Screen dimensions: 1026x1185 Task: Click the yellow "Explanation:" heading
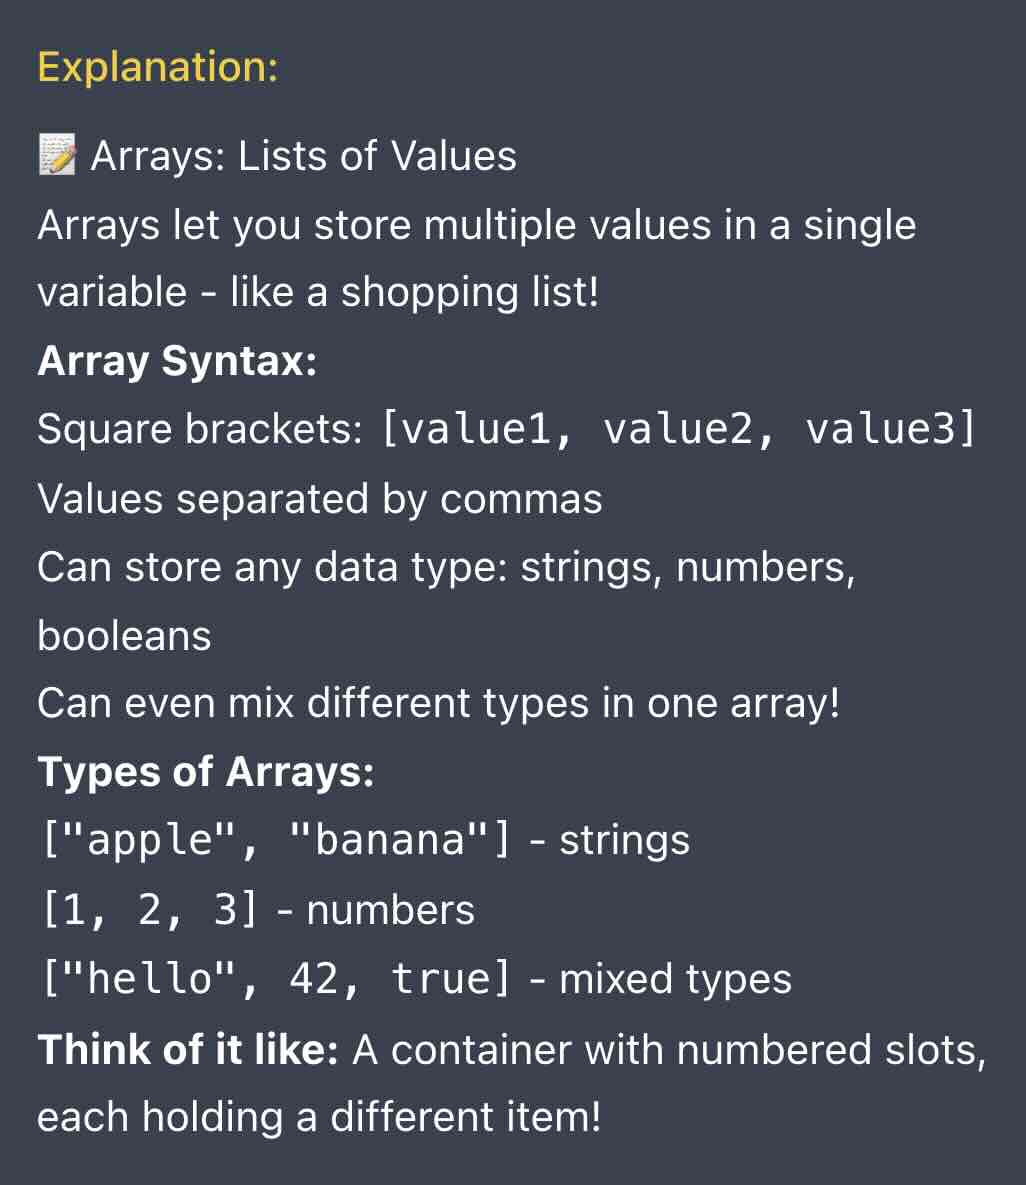(157, 67)
